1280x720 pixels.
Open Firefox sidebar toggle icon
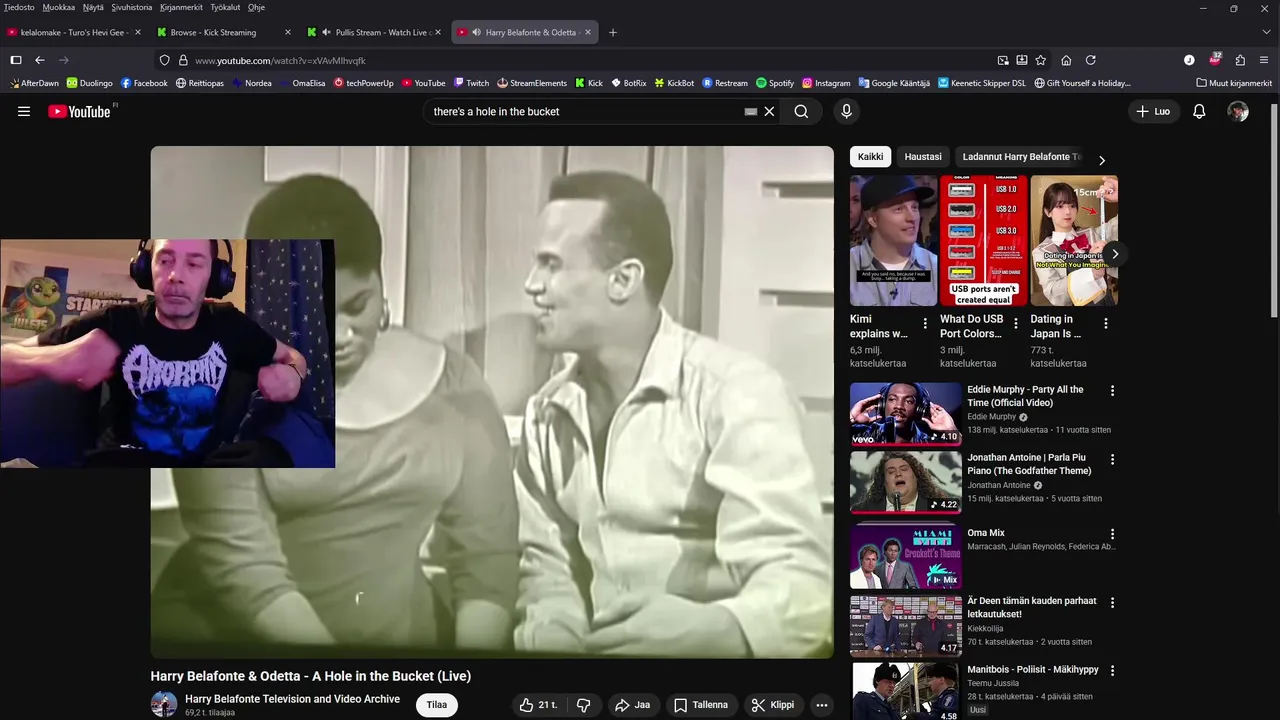(15, 60)
